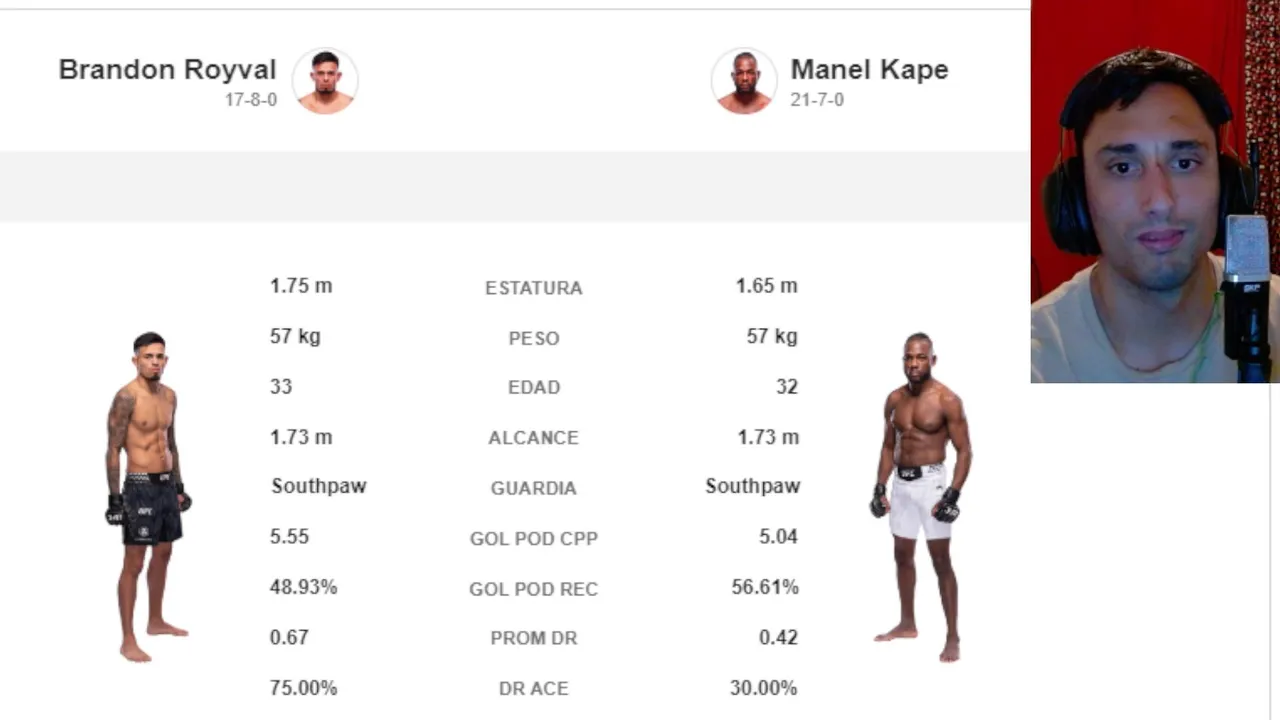This screenshot has width=1280, height=720.
Task: Click the GOL POD REC stat label
Action: [x=534, y=589]
